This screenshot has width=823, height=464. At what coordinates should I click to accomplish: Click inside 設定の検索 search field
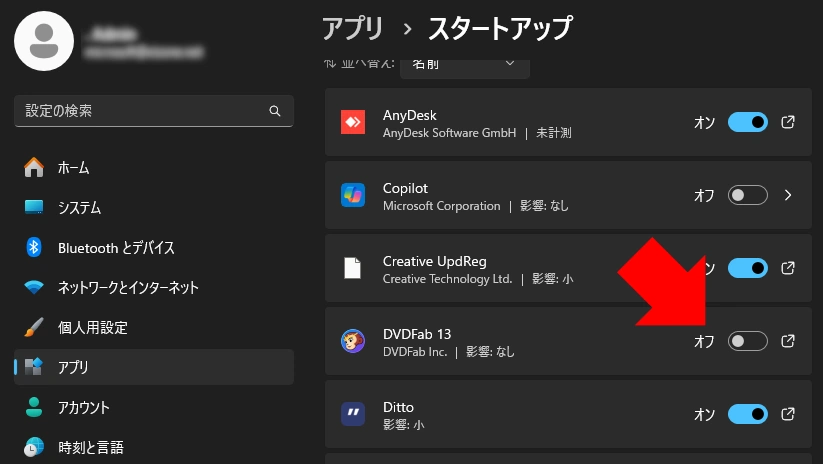coord(154,111)
